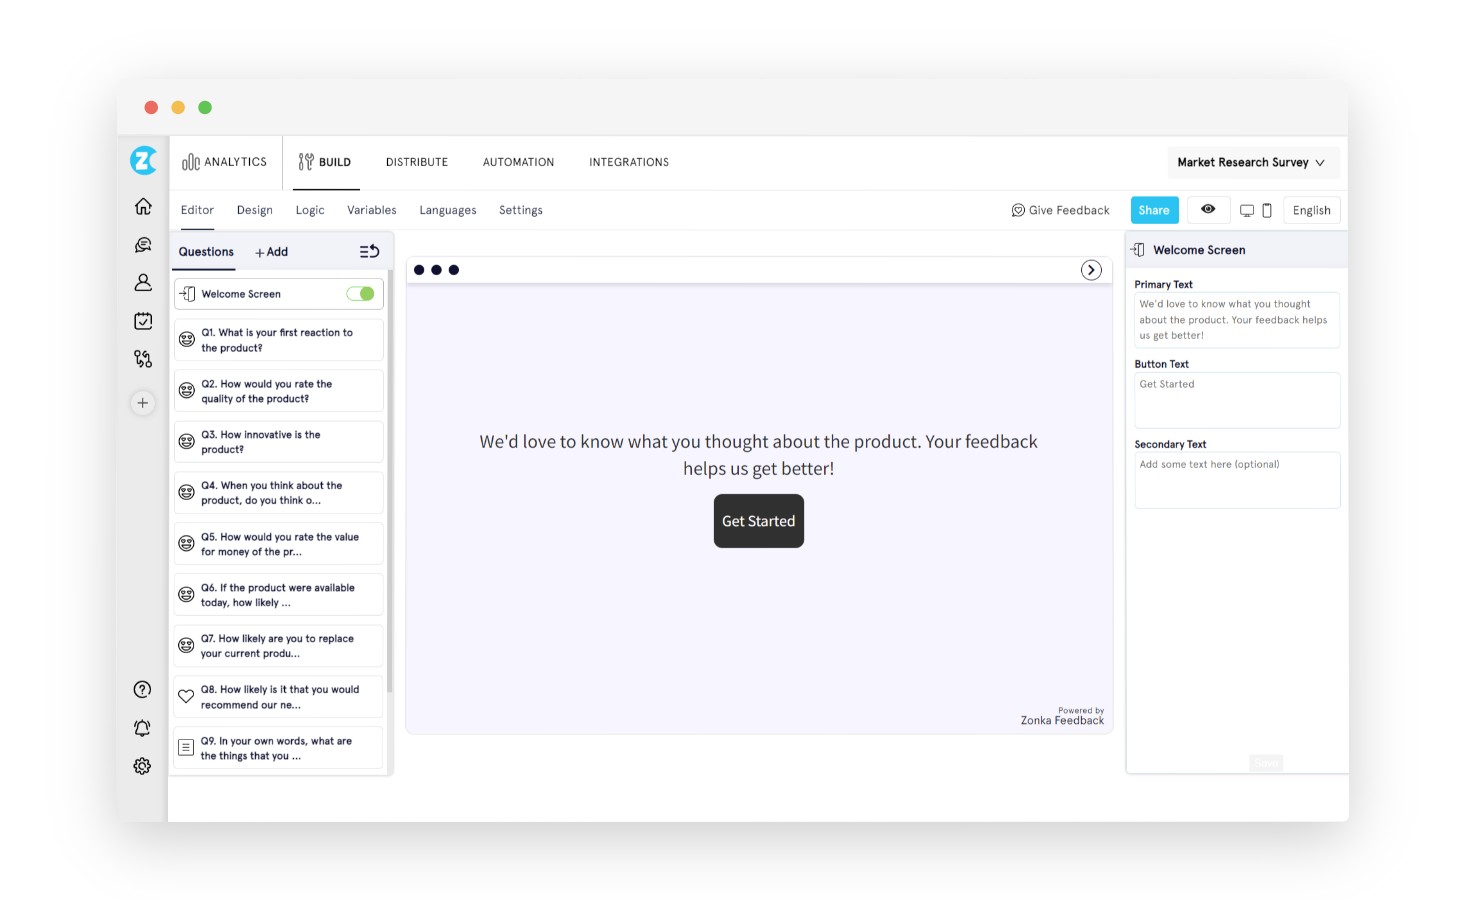This screenshot has width=1466, height=900.
Task: Open the settings gear icon at sidebar bottom
Action: click(x=142, y=766)
